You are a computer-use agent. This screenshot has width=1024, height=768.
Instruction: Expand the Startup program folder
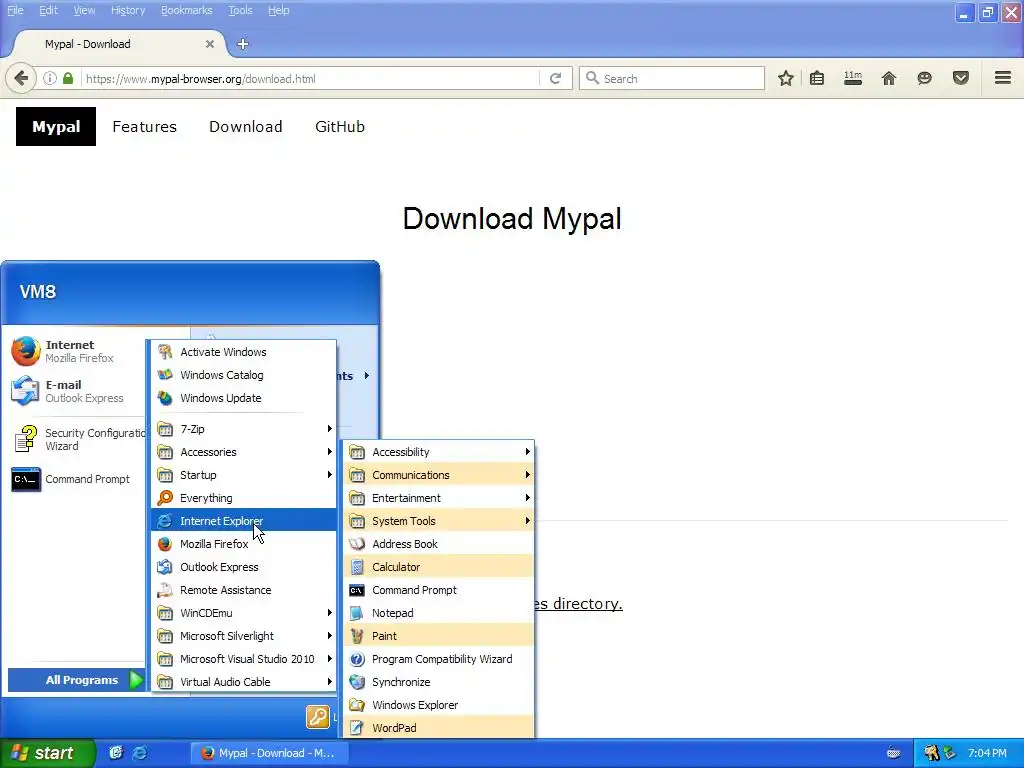[x=244, y=475]
